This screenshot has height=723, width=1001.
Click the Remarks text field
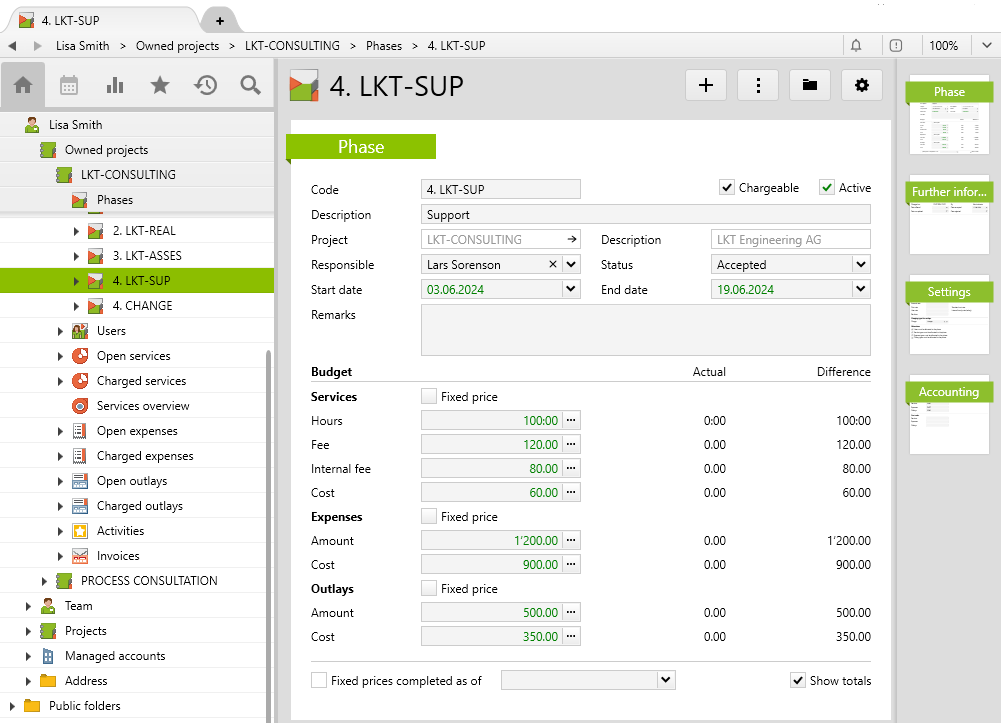click(645, 330)
